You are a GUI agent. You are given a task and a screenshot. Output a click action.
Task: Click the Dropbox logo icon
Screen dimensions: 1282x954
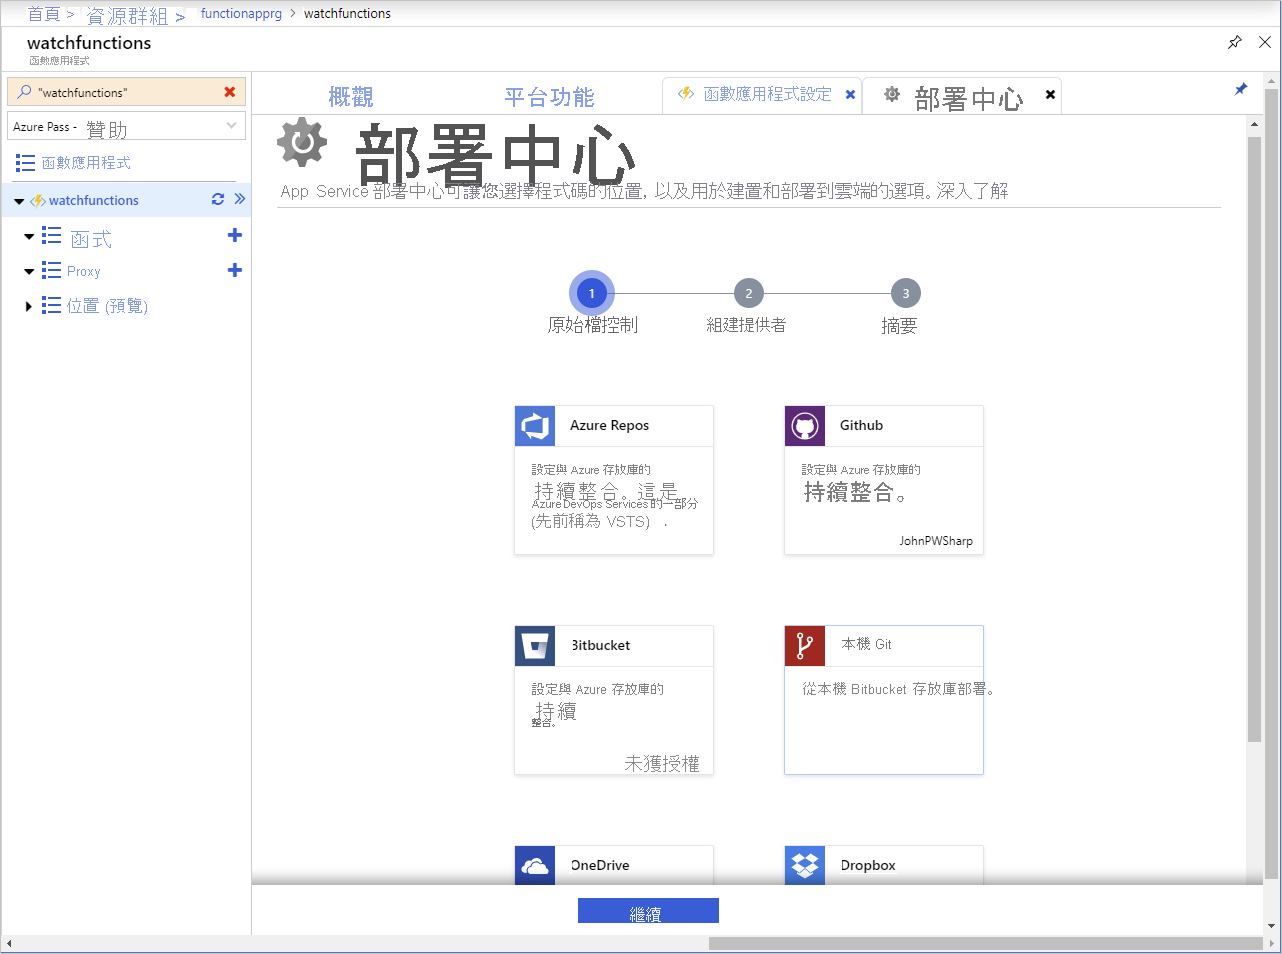click(805, 866)
